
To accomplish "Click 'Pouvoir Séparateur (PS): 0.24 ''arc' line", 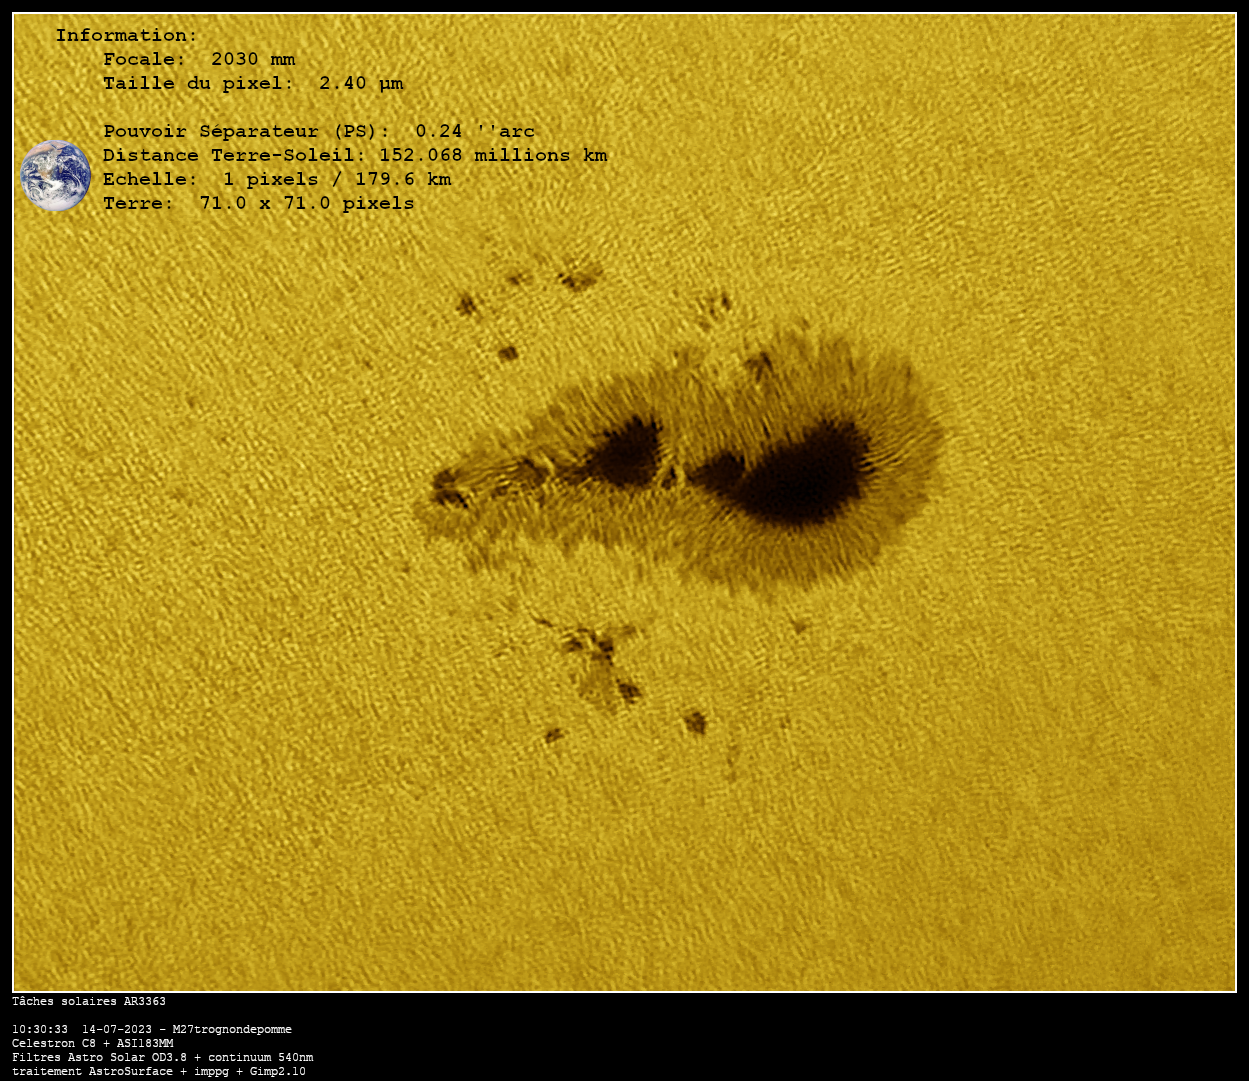I will pyautogui.click(x=319, y=131).
